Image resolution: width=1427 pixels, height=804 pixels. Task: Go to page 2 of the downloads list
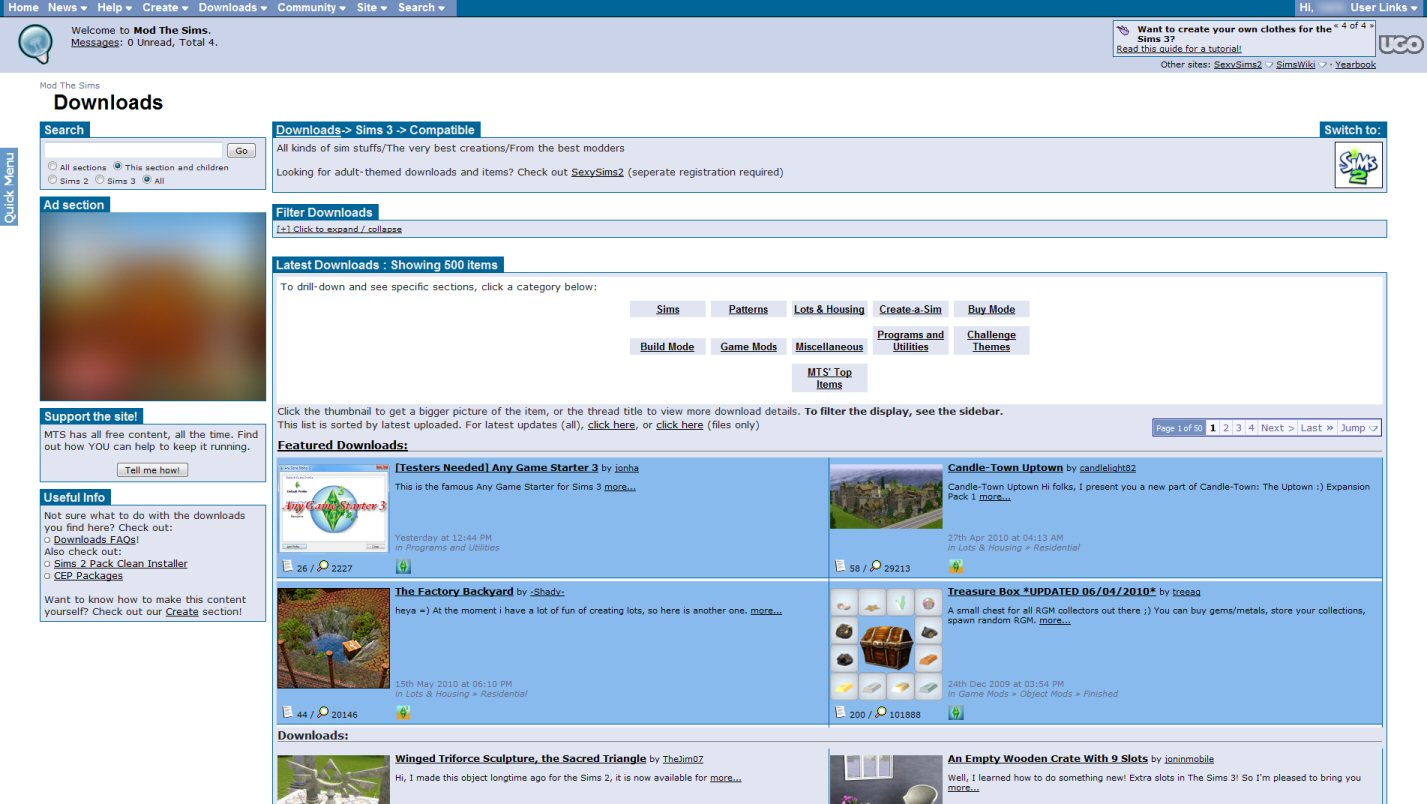1226,428
